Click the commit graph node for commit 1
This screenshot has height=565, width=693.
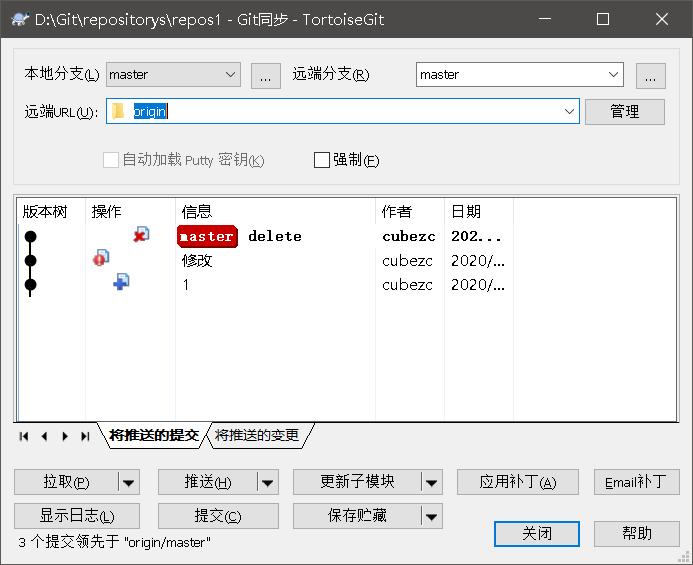(30, 285)
